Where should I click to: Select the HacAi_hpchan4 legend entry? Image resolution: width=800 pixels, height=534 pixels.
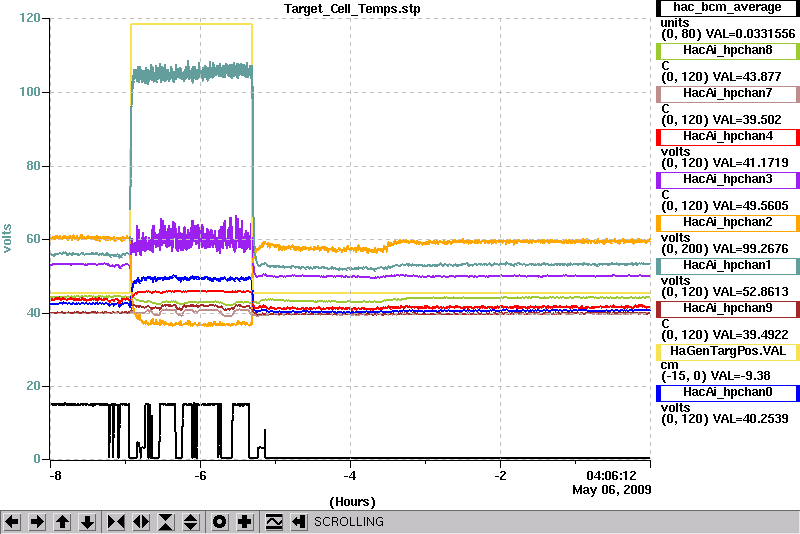click(x=727, y=137)
